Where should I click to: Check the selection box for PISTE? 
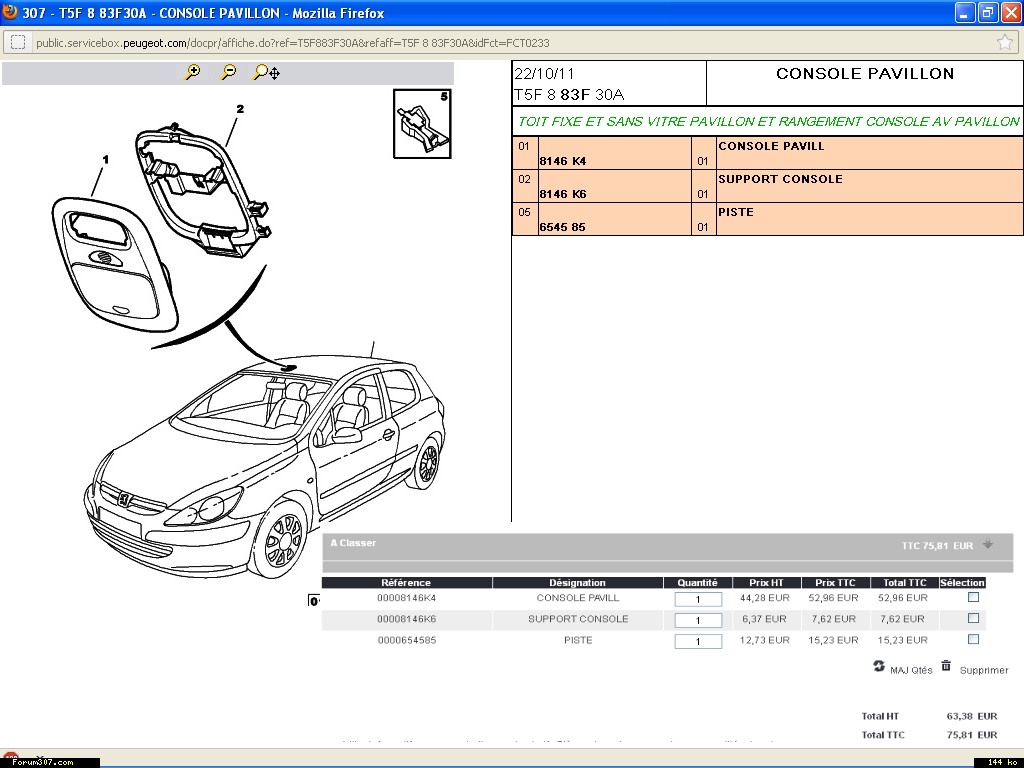coord(973,639)
